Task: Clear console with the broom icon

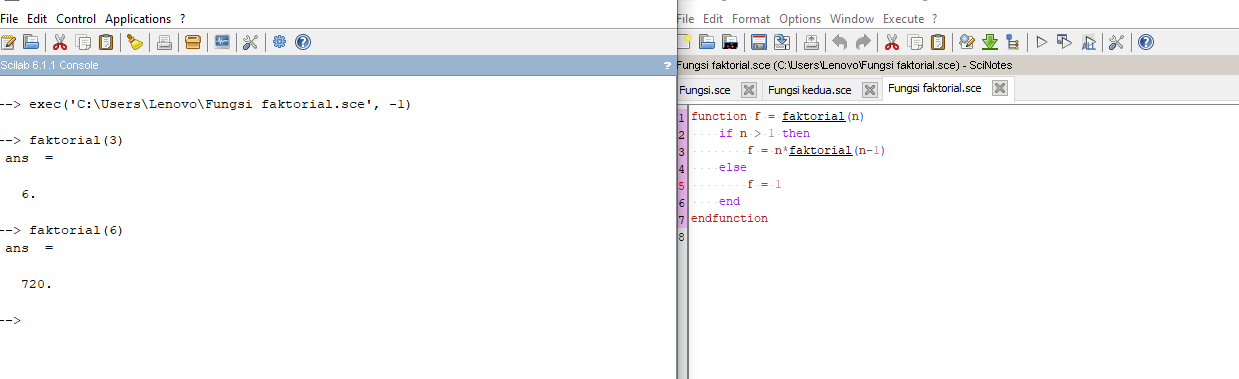Action: tap(135, 42)
